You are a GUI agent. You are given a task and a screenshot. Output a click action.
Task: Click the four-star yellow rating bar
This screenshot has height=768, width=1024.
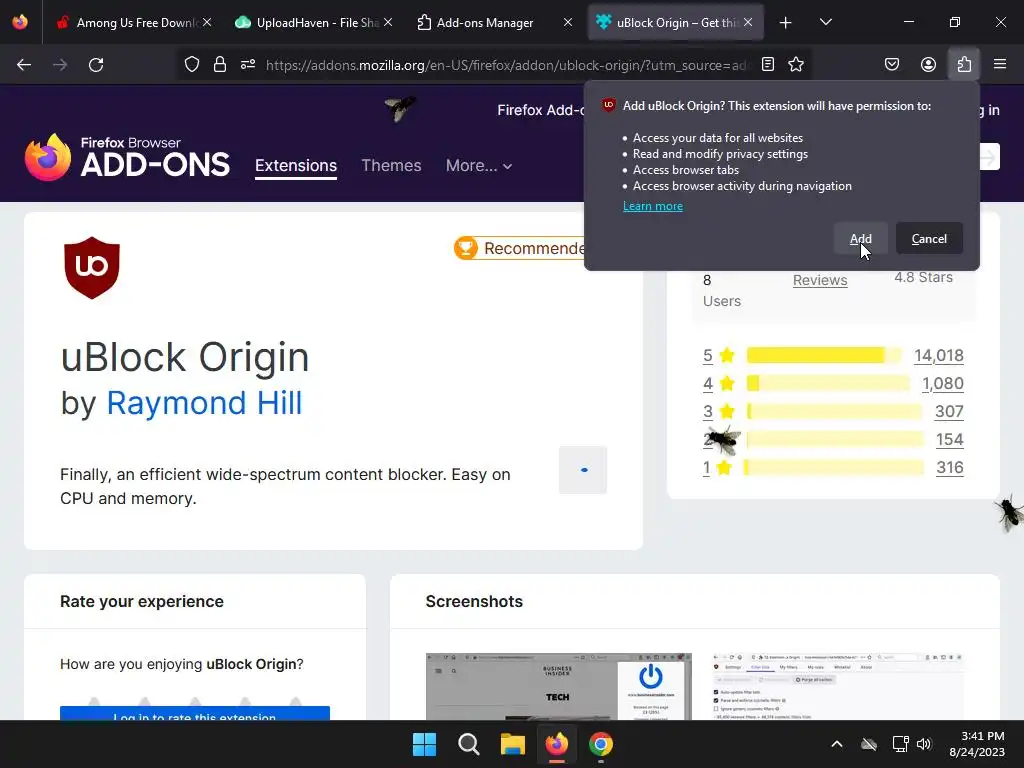tap(828, 383)
